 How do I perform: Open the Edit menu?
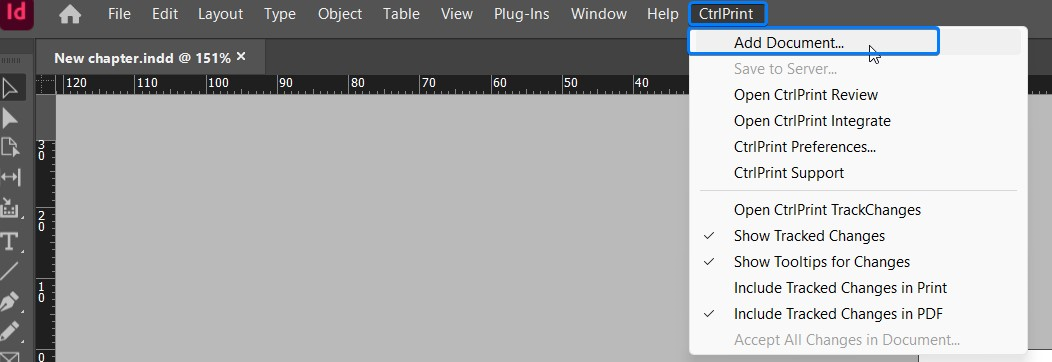164,13
